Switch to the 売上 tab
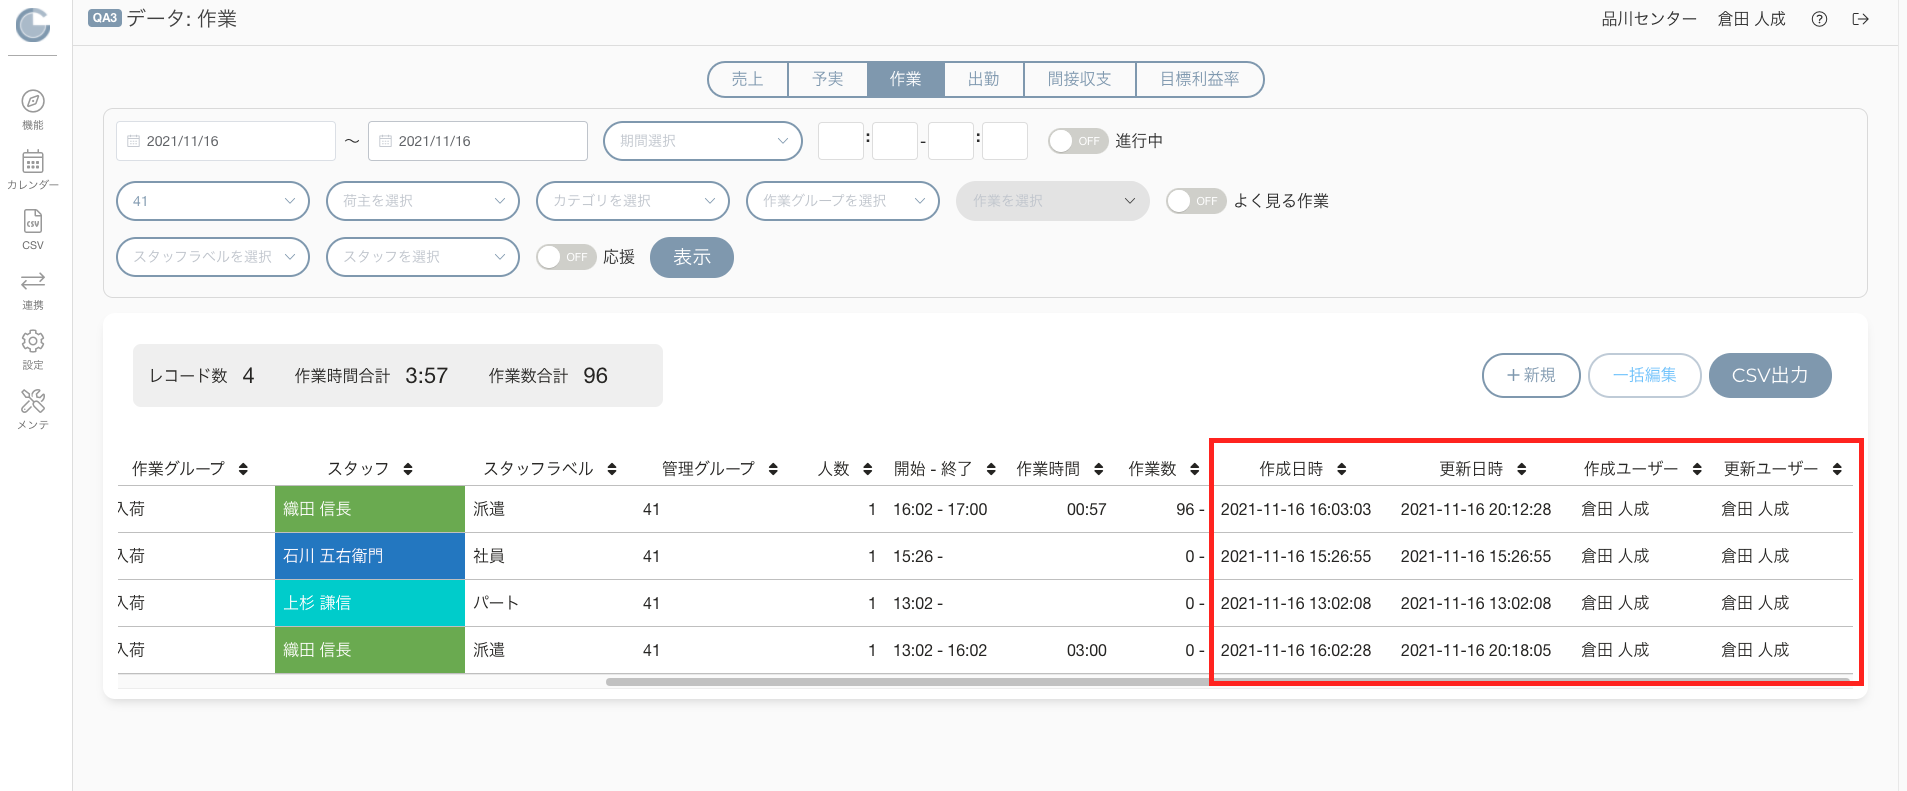Image resolution: width=1907 pixels, height=791 pixels. [747, 79]
